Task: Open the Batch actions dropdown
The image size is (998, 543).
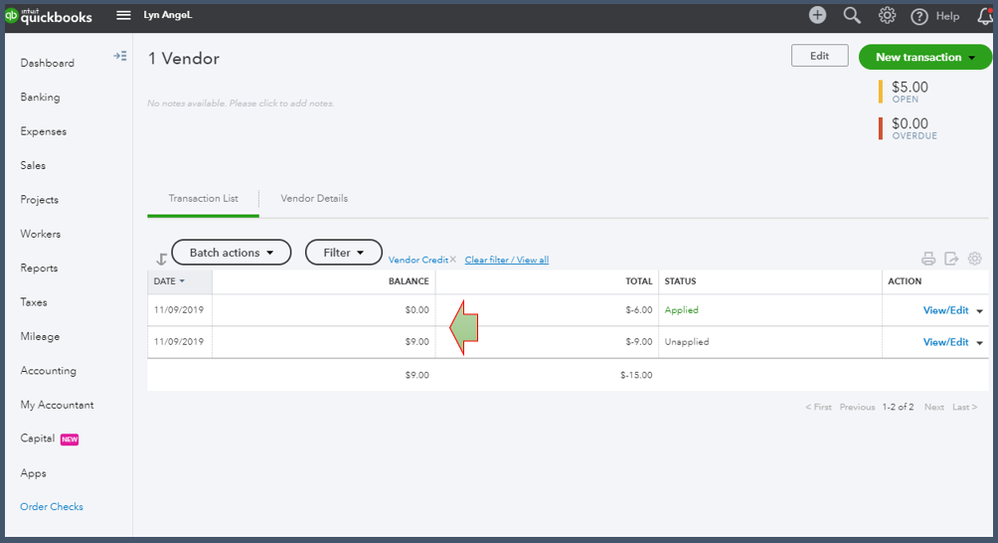Action: [x=231, y=253]
